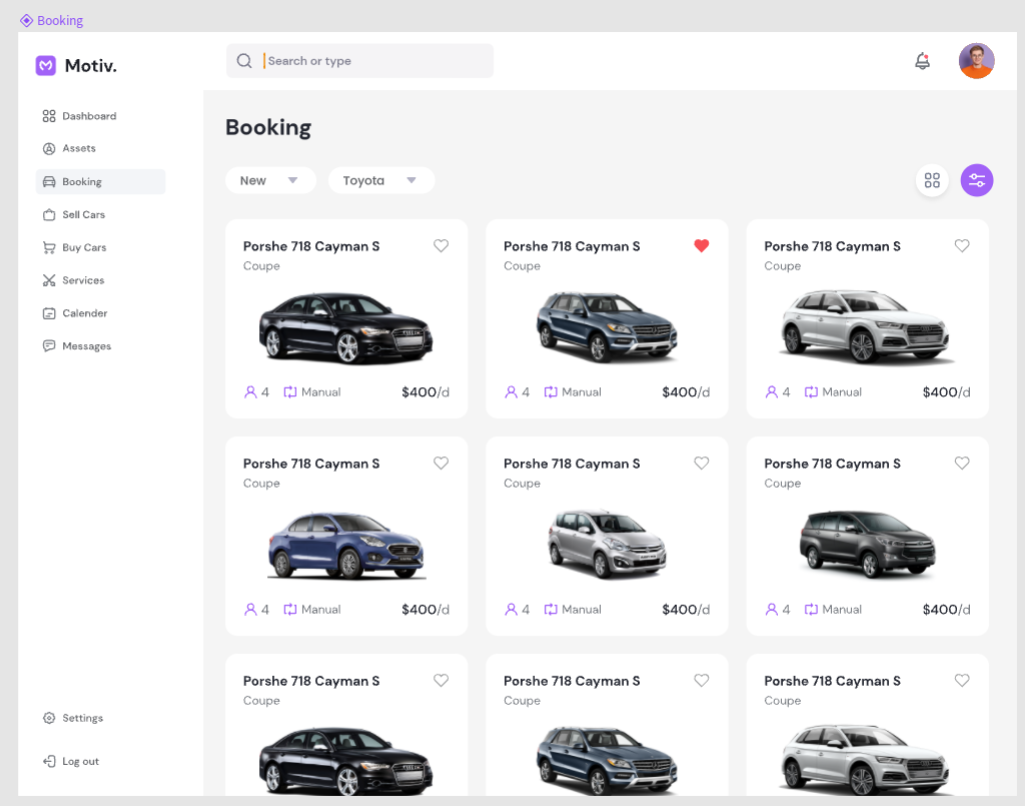Favorite the silver minivan card
The image size is (1025, 806).
click(701, 463)
